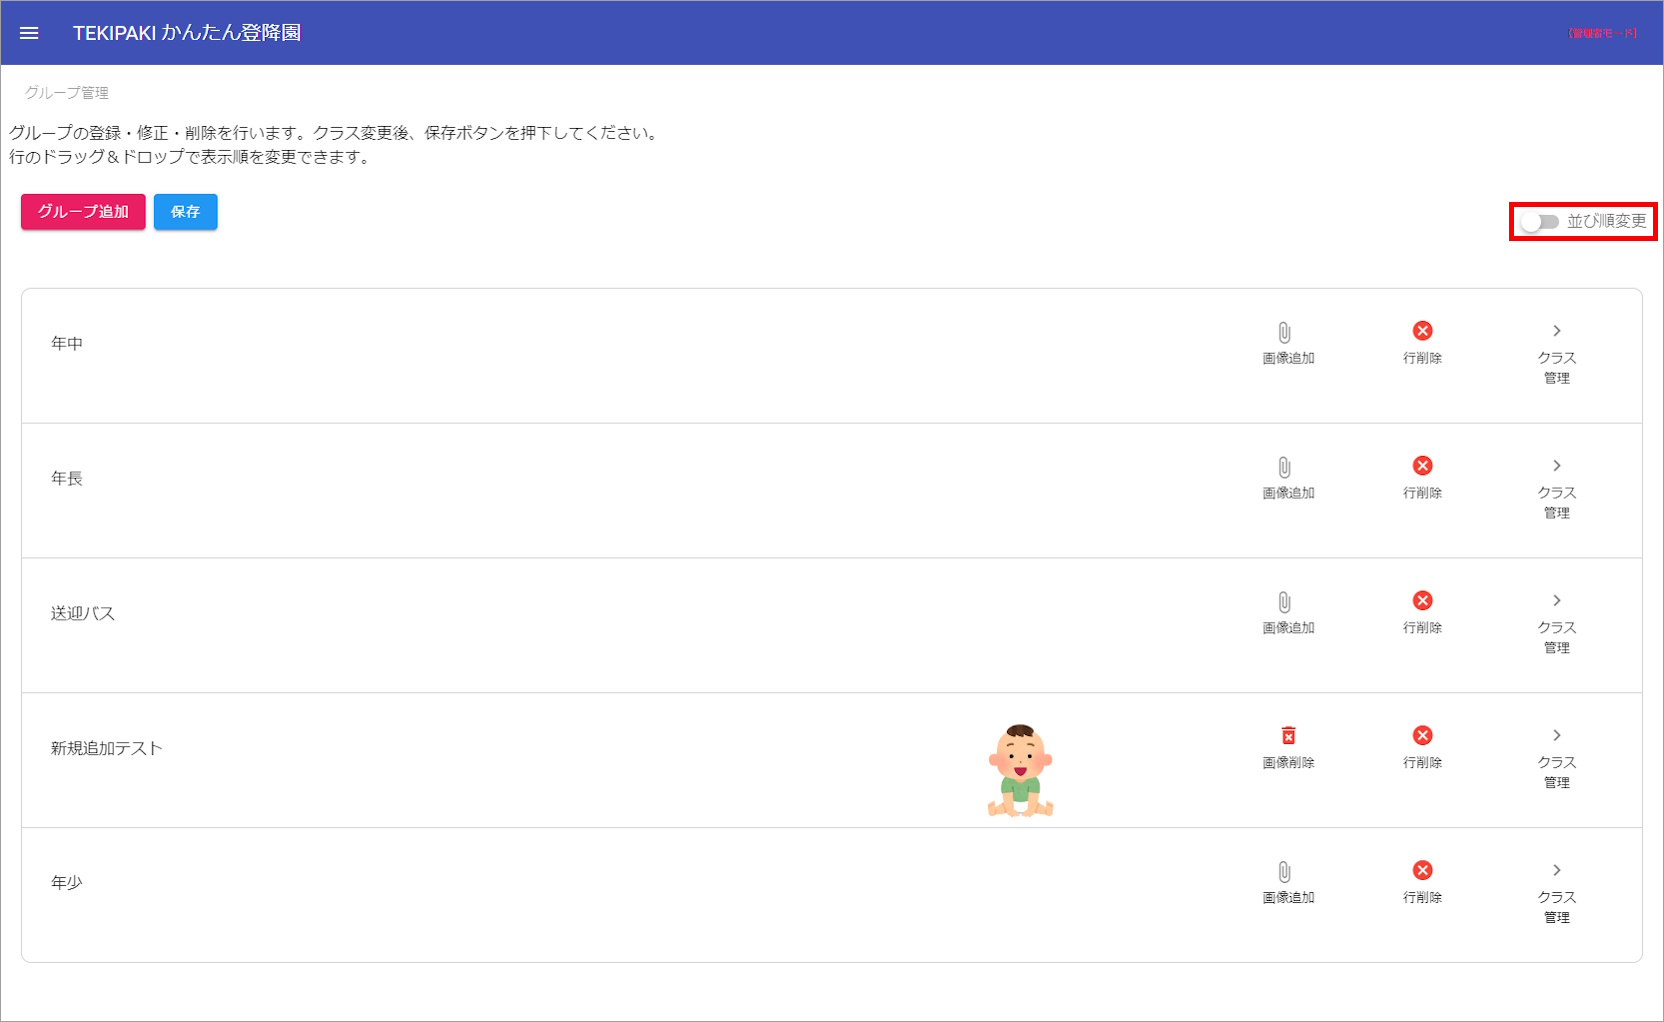Toggle the 並び順変更 switch
The height and width of the screenshot is (1022, 1664).
coord(1539,222)
